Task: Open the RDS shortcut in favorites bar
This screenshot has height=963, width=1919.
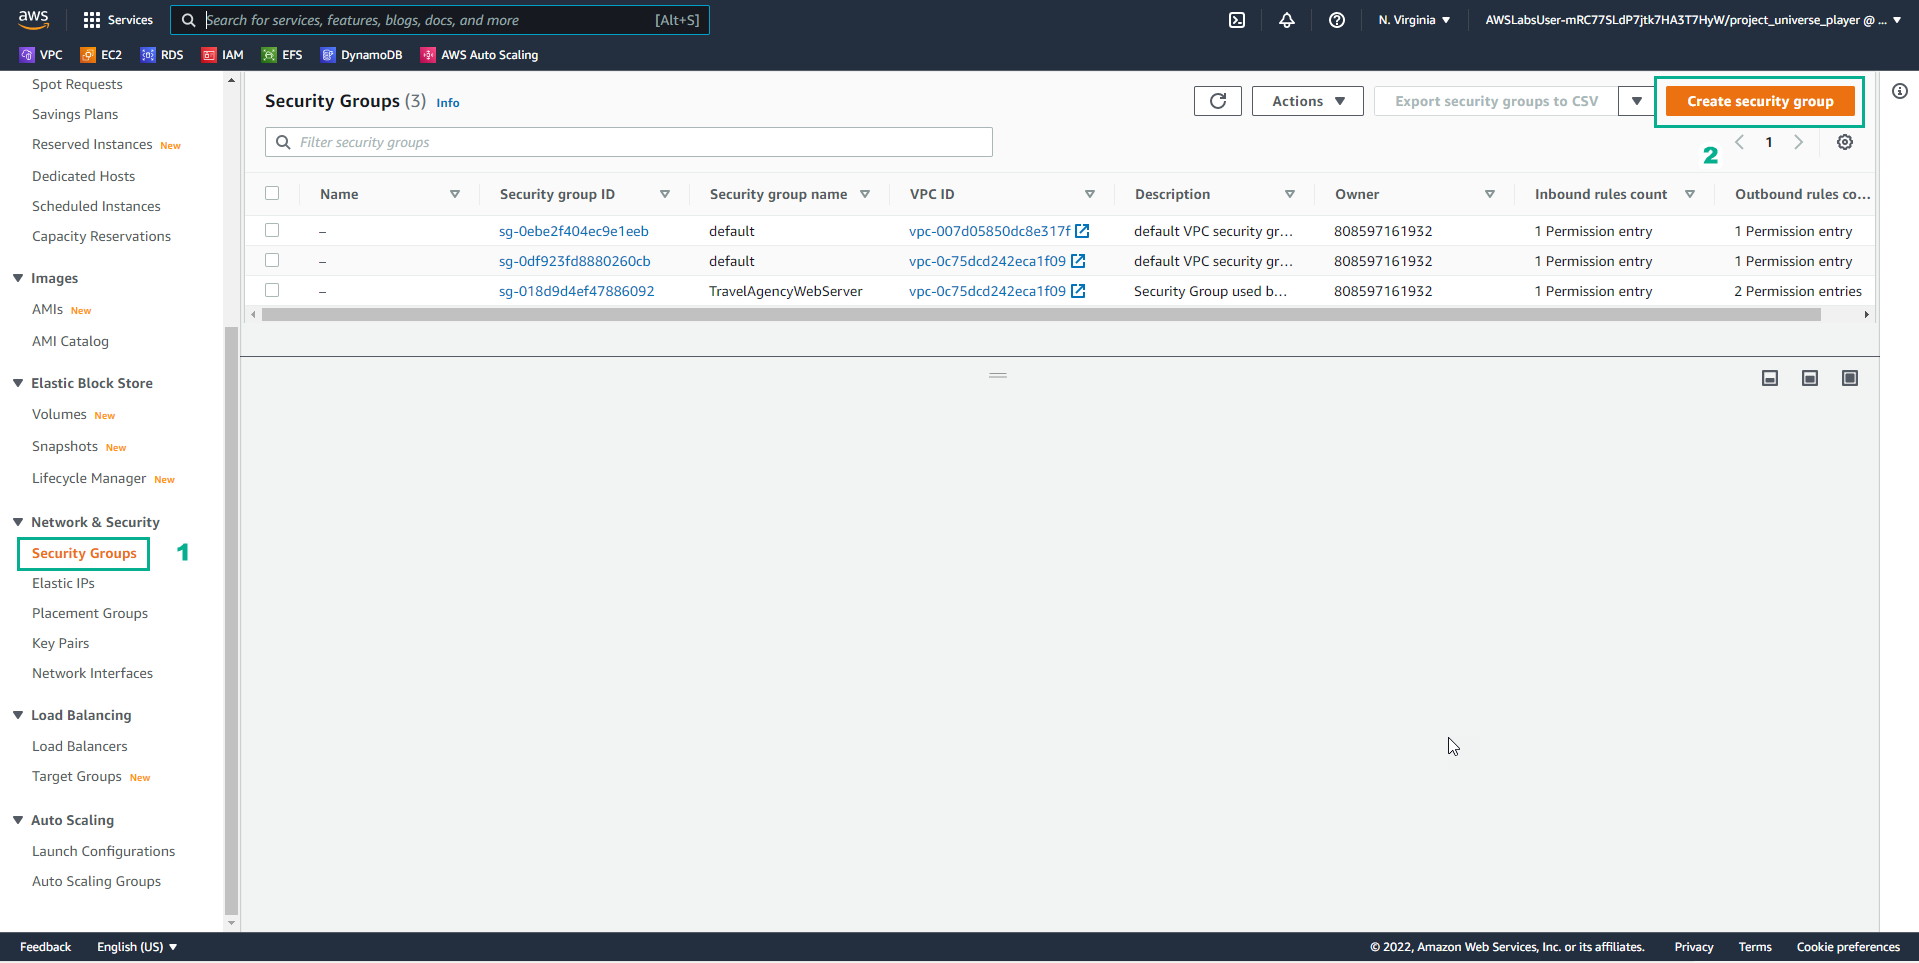Action: coord(162,55)
